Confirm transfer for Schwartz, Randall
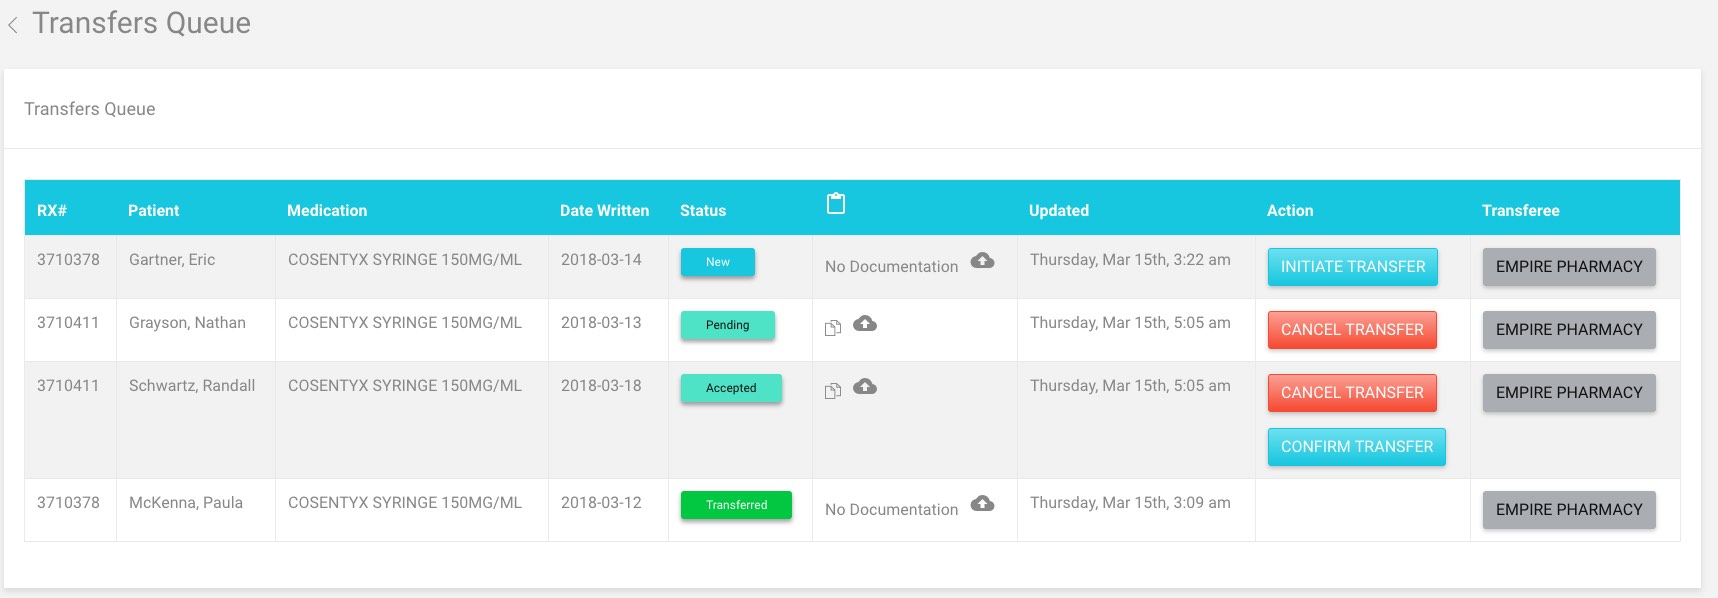This screenshot has height=598, width=1718. pyautogui.click(x=1357, y=447)
